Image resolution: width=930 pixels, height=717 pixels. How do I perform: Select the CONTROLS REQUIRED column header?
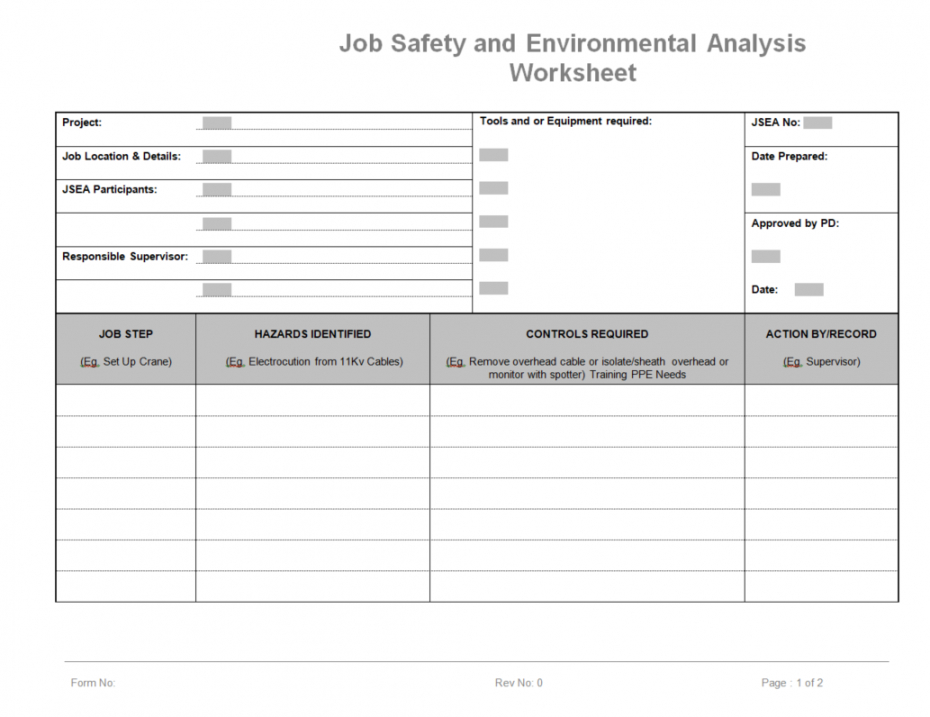[587, 334]
